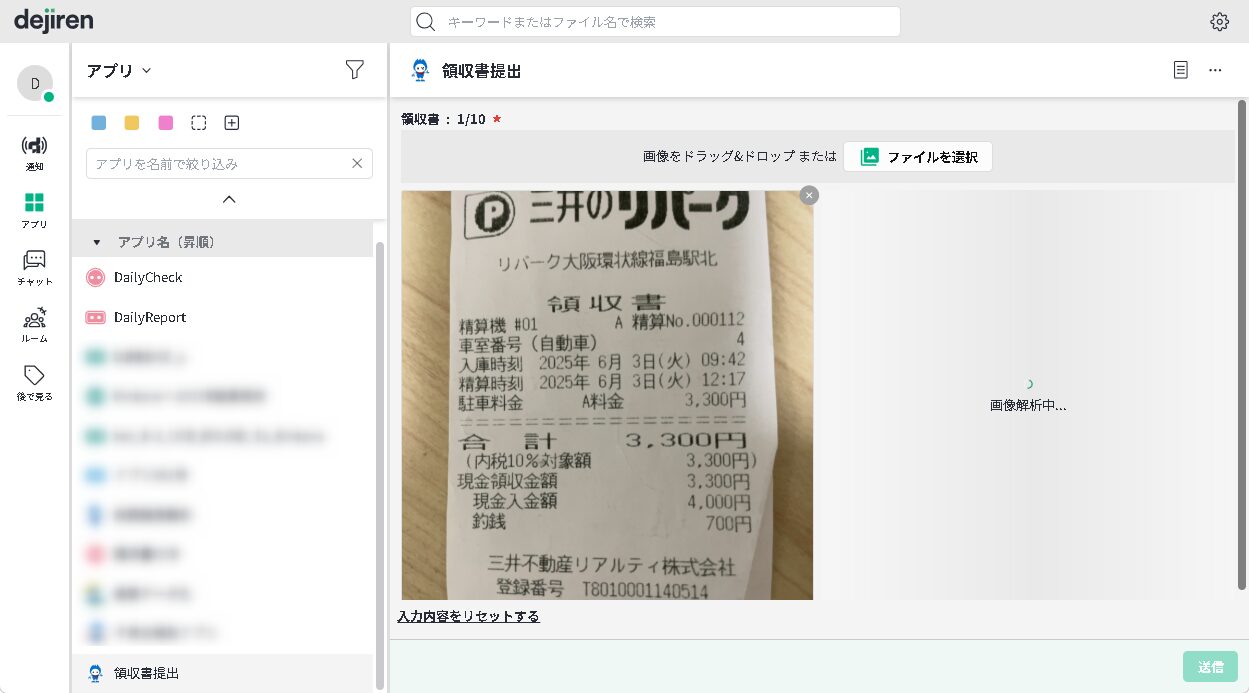1249x693 pixels.
Task: Click the 入力内容をリセットする link
Action: [x=468, y=616]
